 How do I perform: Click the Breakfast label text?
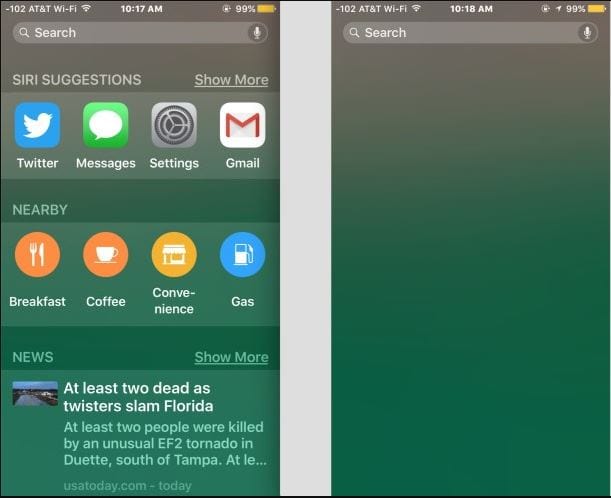click(37, 302)
